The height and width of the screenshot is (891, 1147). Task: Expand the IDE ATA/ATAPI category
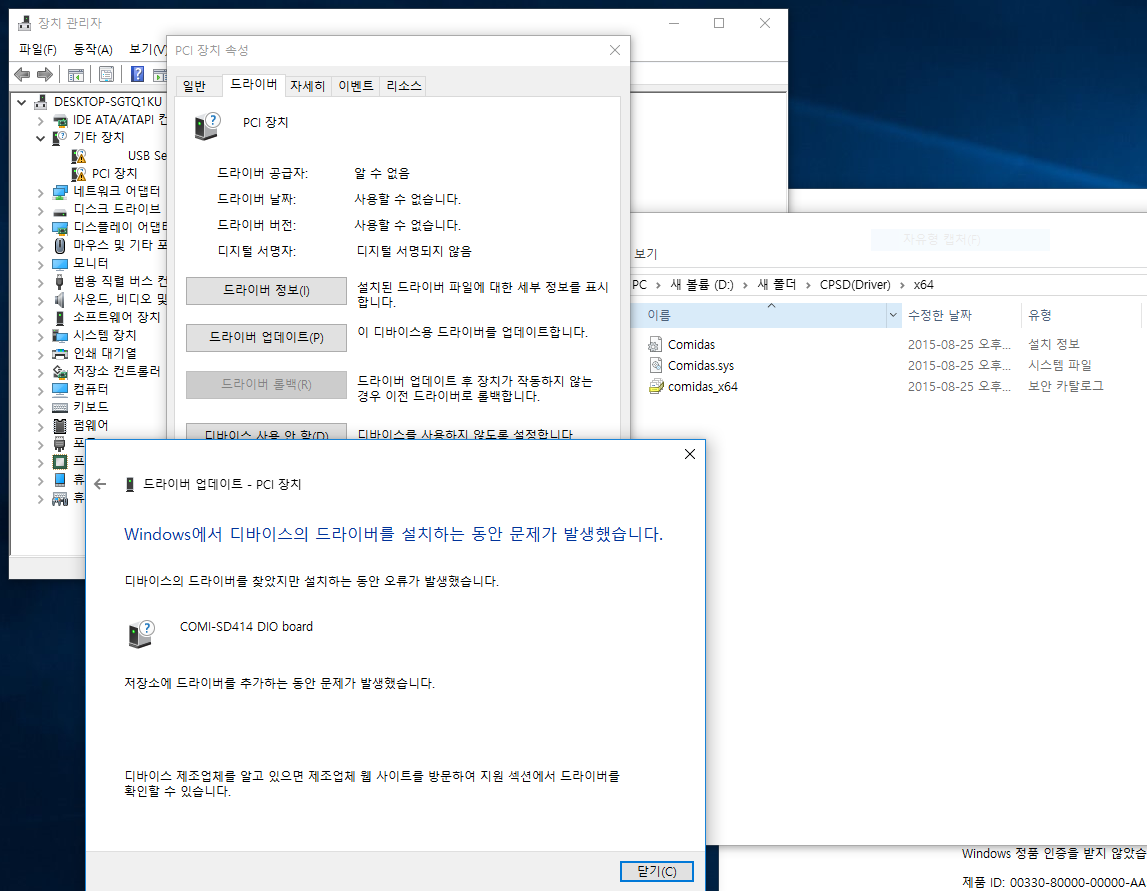pyautogui.click(x=40, y=120)
